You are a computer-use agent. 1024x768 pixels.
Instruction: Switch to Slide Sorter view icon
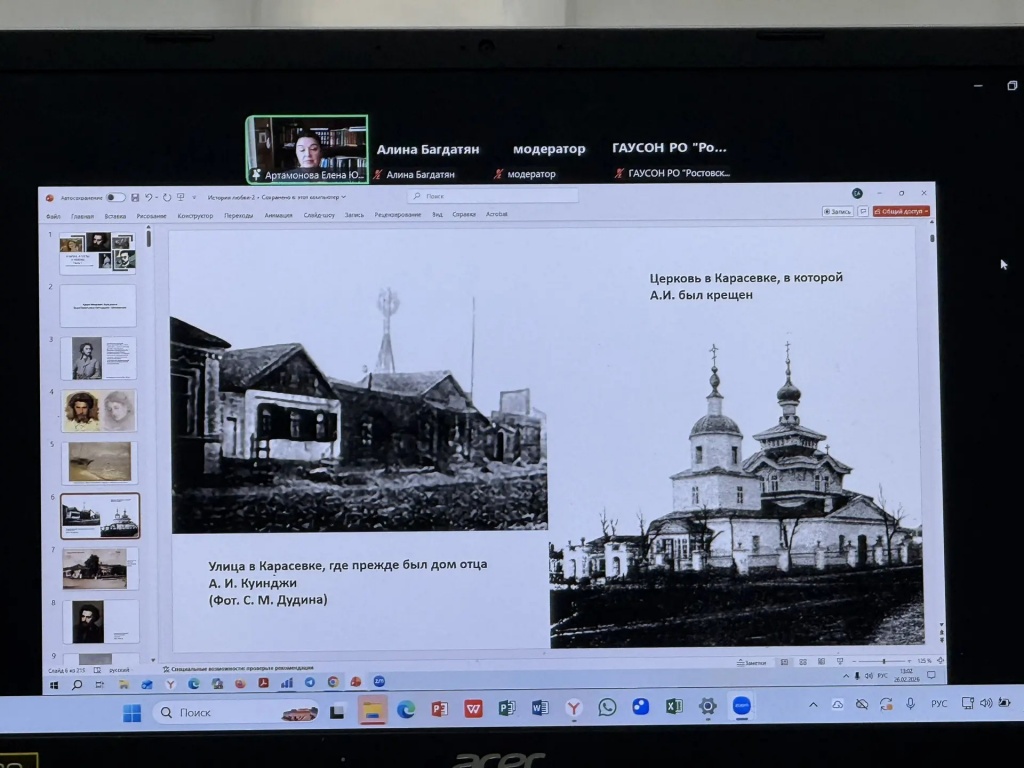[x=801, y=662]
